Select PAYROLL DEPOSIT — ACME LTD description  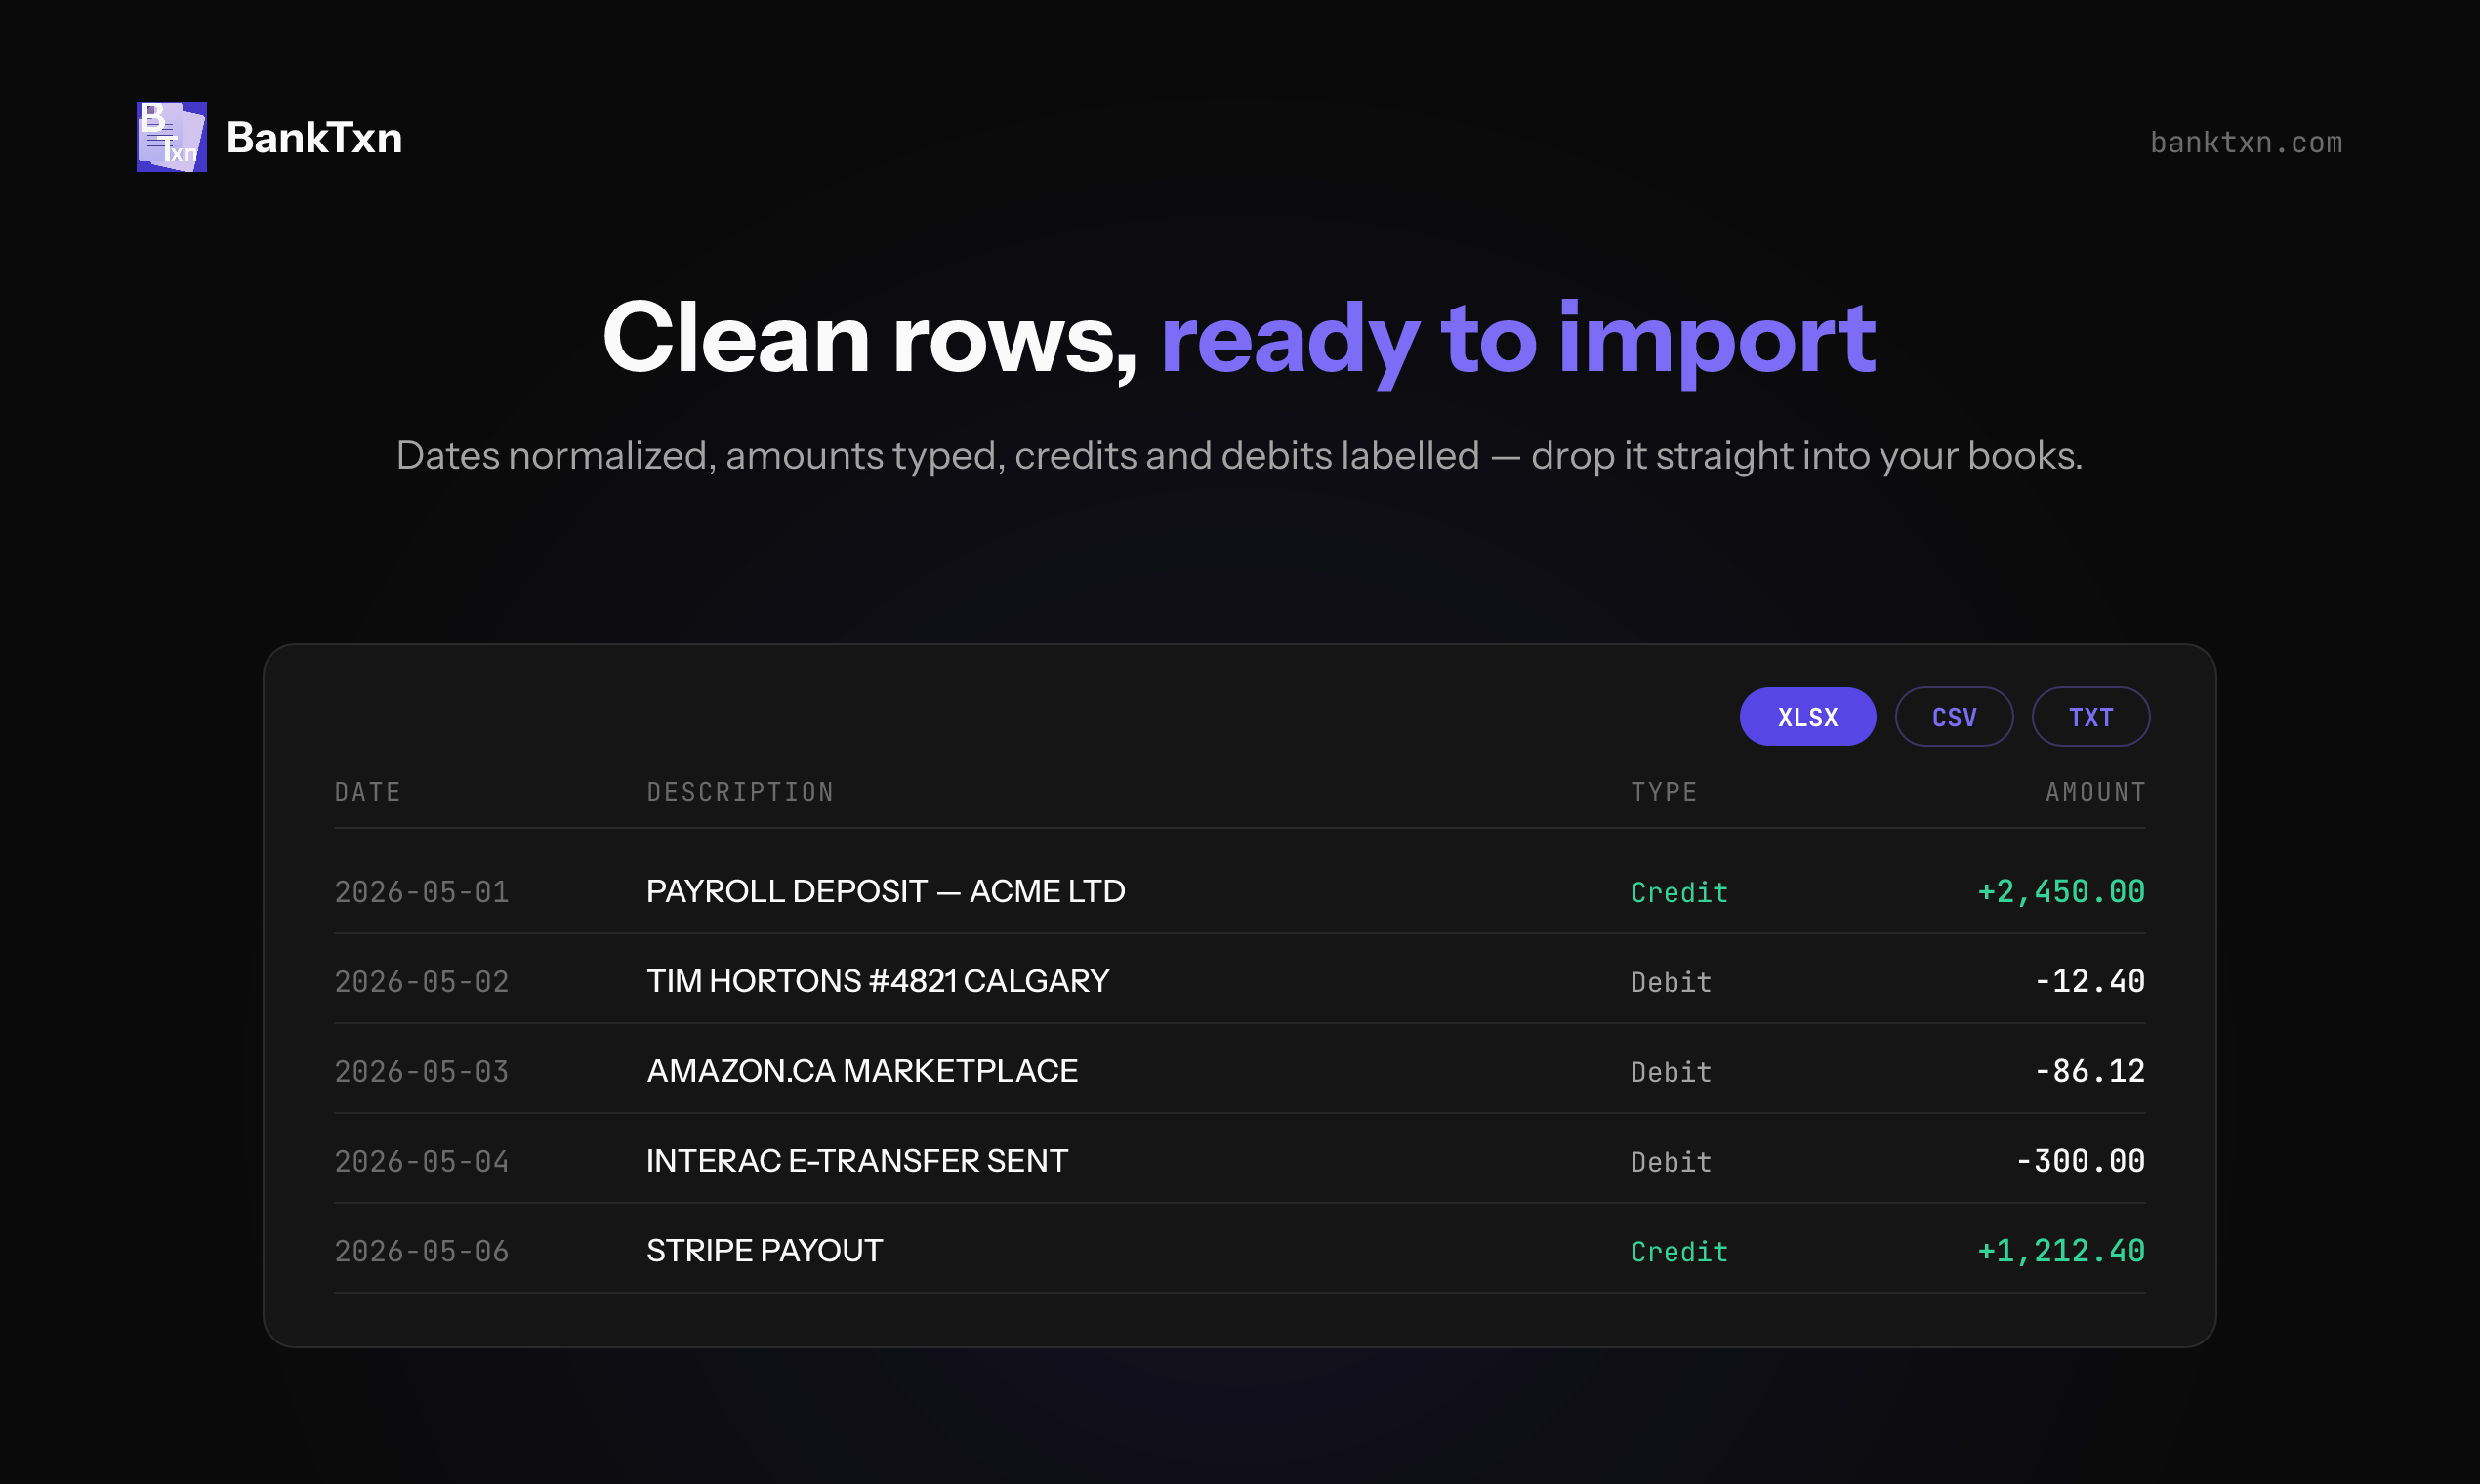(x=886, y=891)
